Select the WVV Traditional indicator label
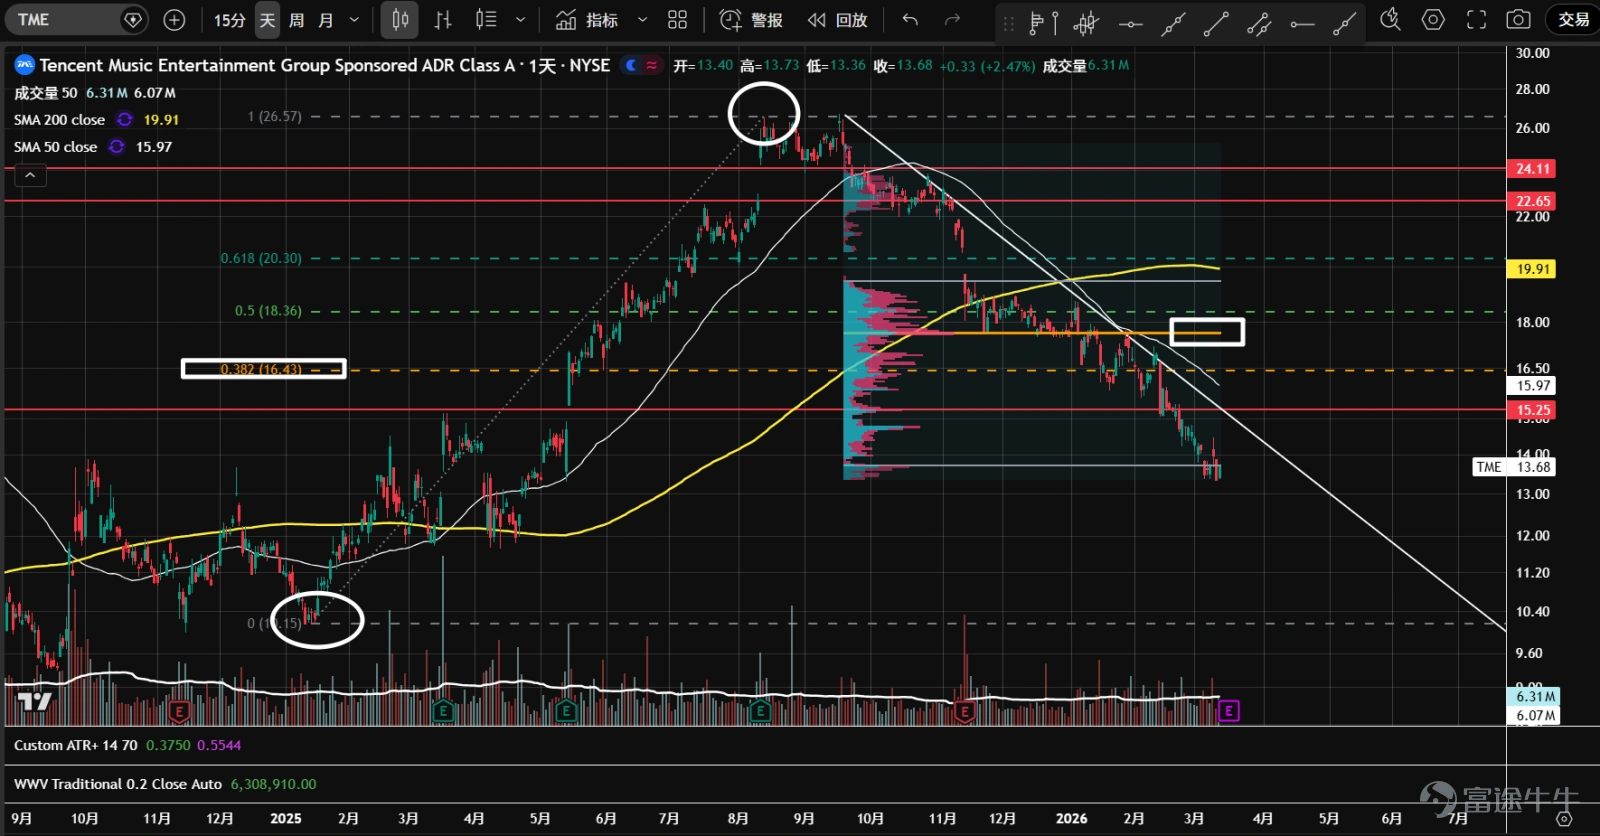The height and width of the screenshot is (836, 1600). [118, 784]
